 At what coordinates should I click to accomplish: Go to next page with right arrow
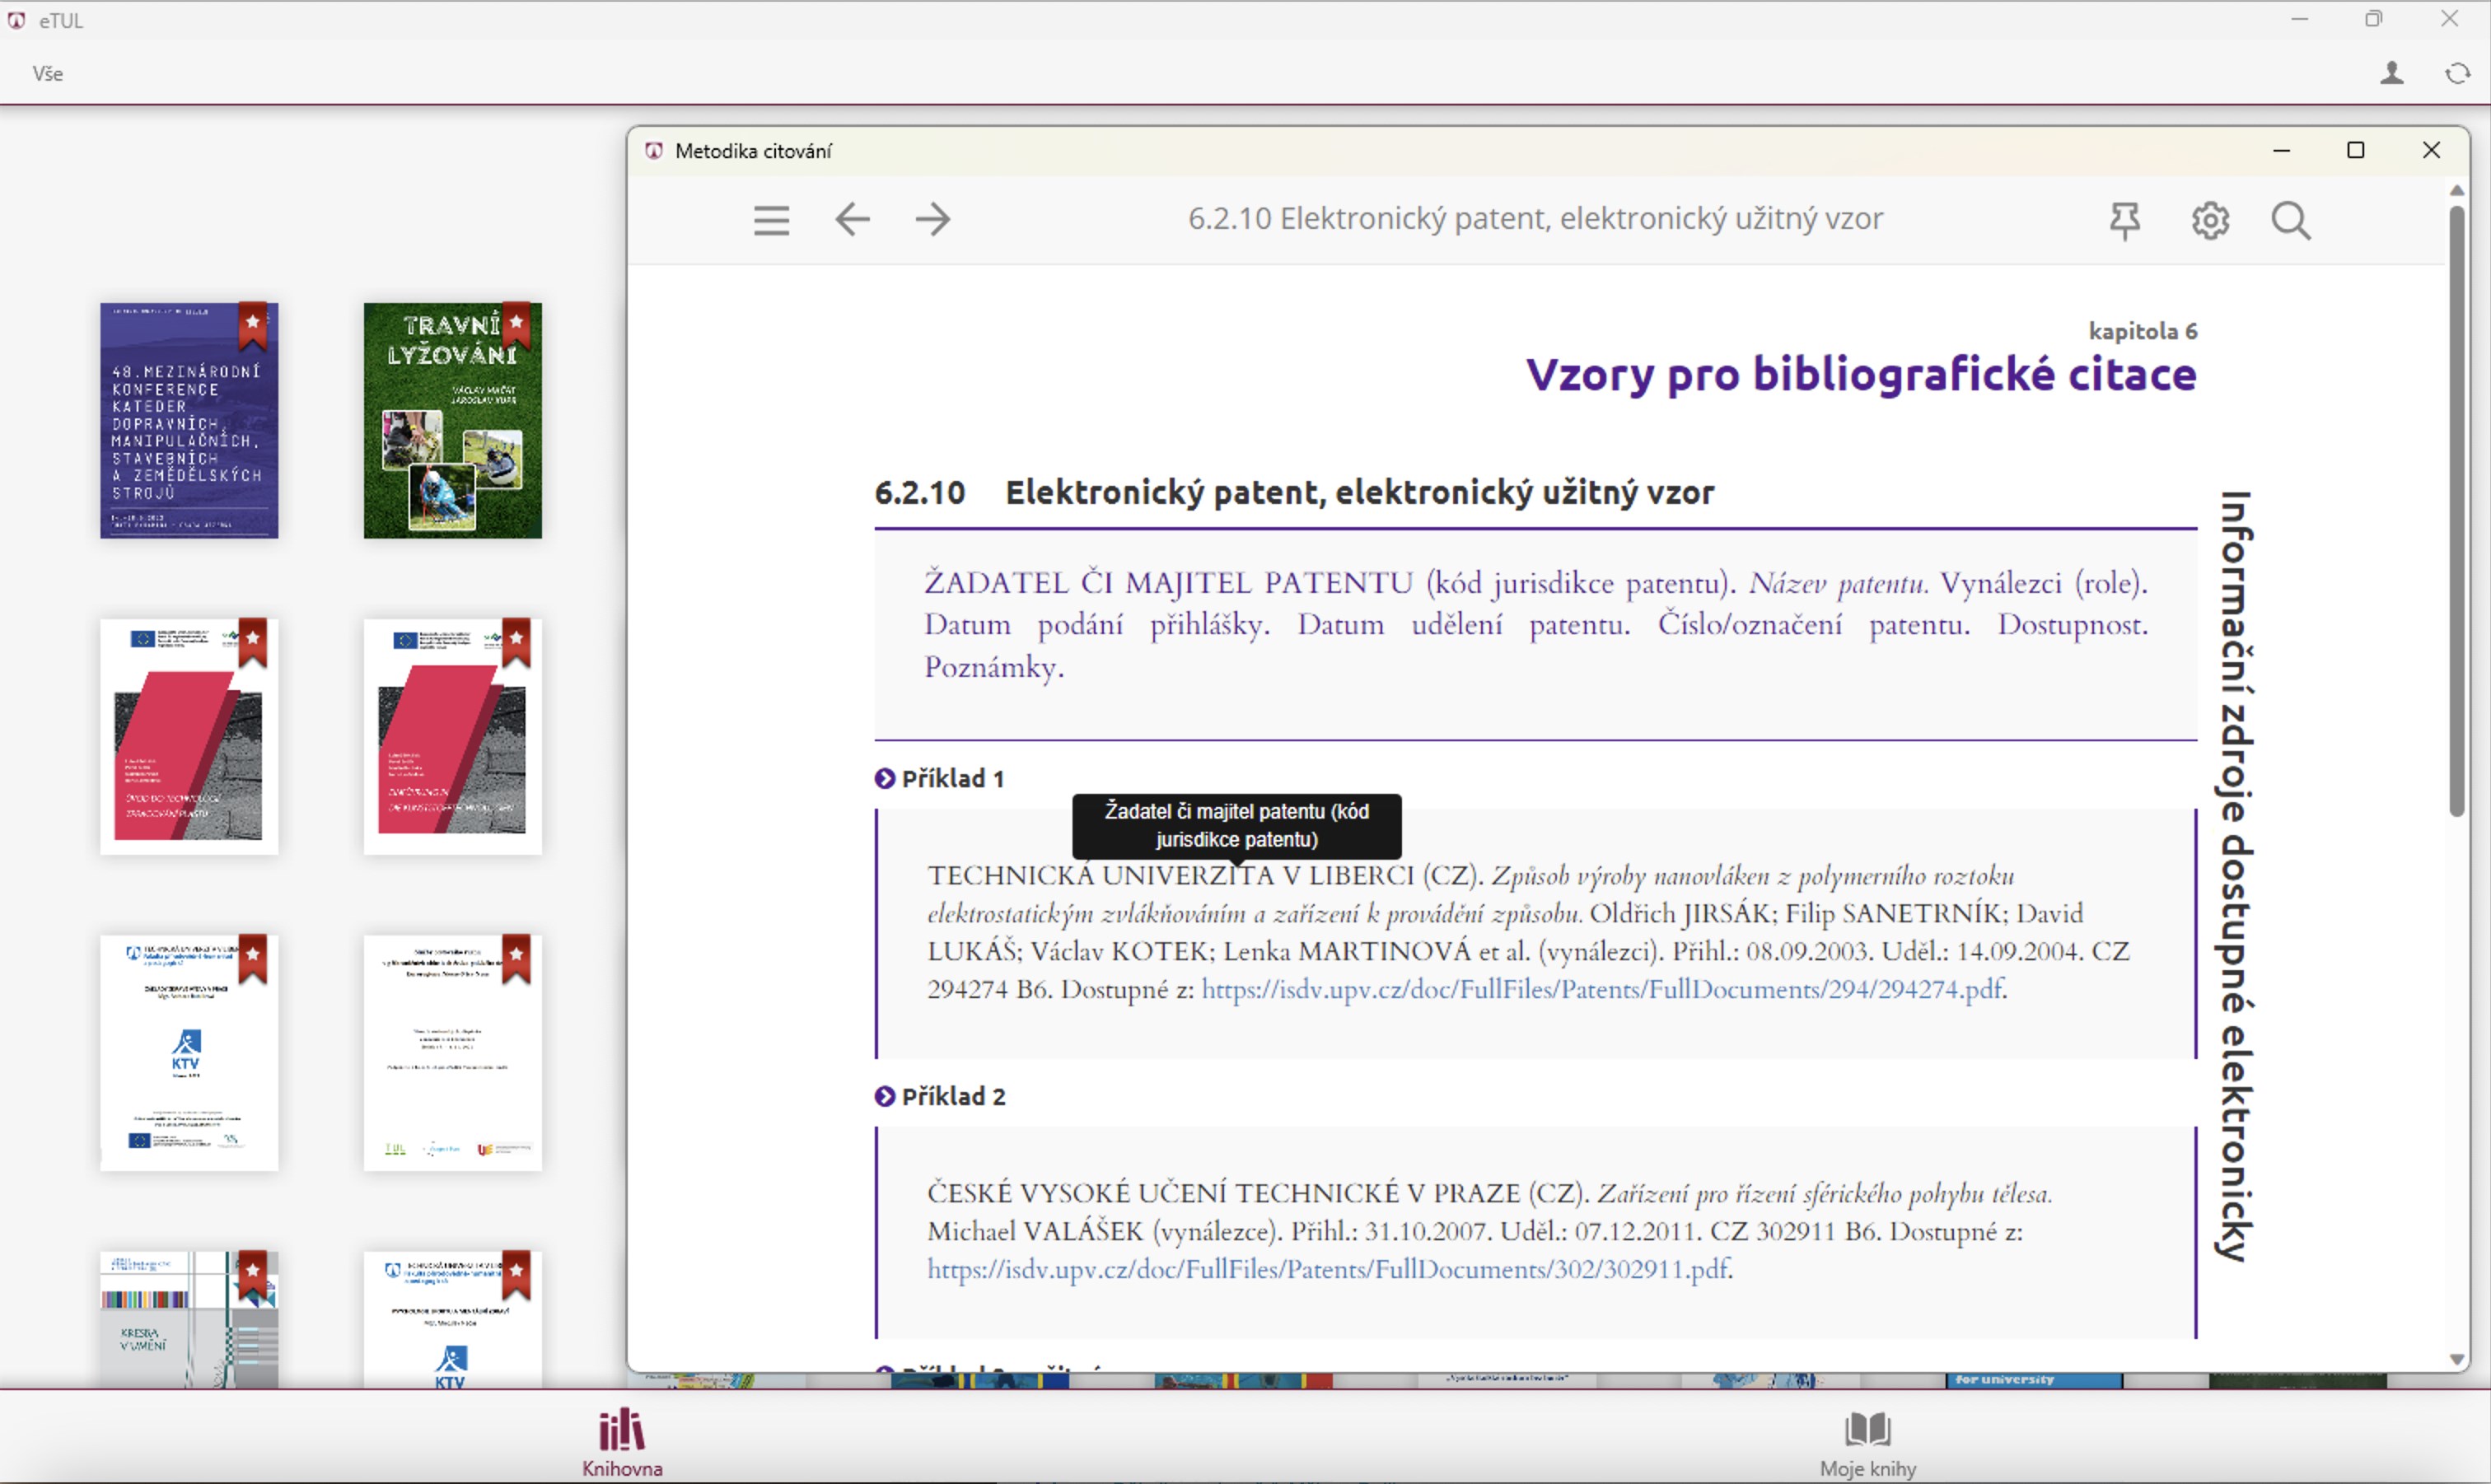tap(933, 219)
